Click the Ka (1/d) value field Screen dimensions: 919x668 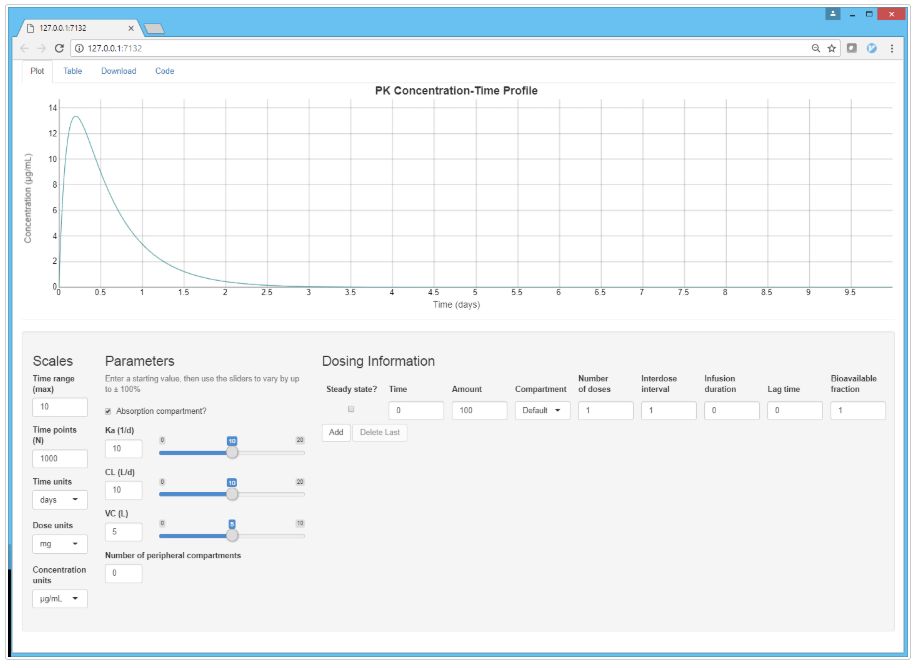pyautogui.click(x=124, y=448)
